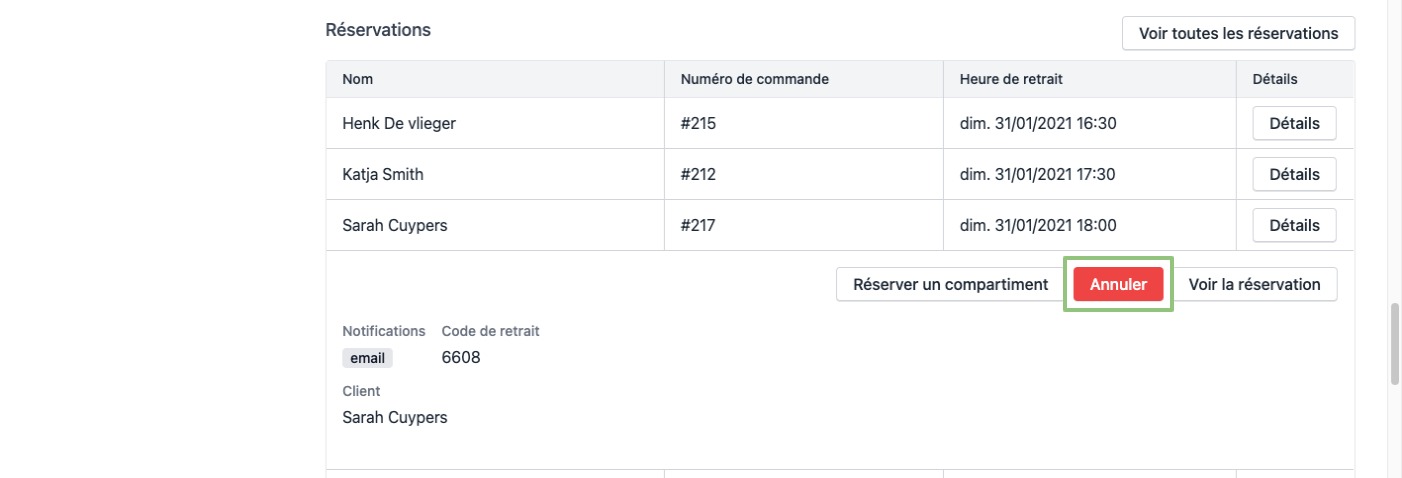Open Détails for Katja Smith
Screen dimensions: 1402x478
(x=1294, y=174)
